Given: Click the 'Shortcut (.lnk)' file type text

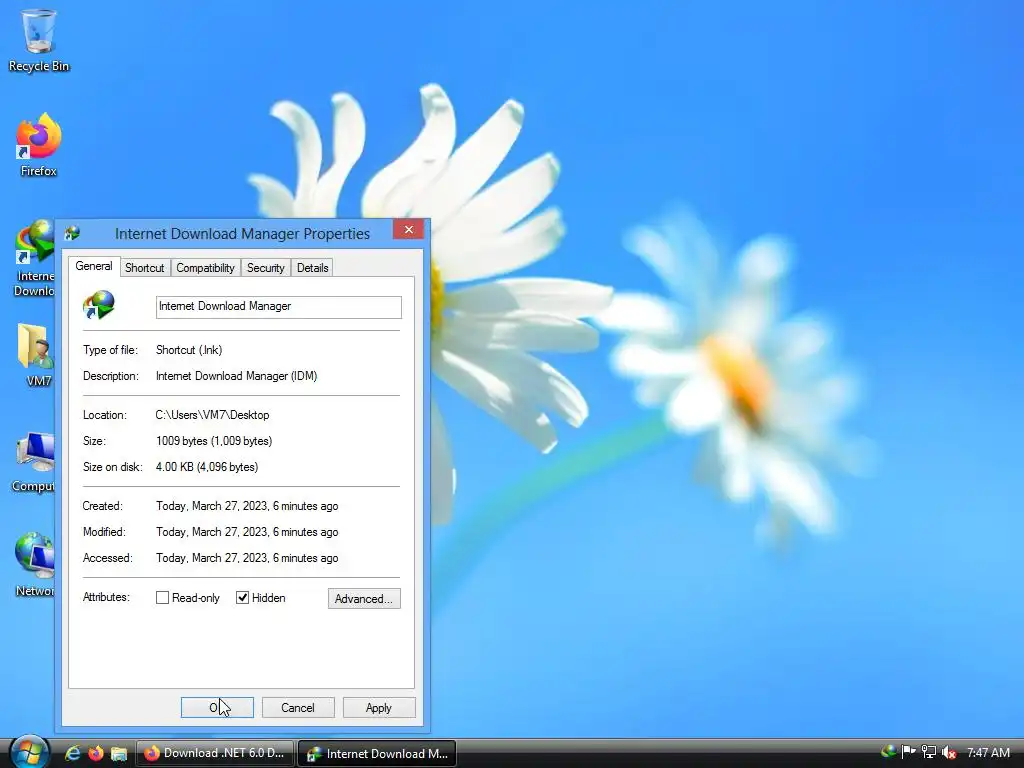Looking at the screenshot, I should coord(189,350).
